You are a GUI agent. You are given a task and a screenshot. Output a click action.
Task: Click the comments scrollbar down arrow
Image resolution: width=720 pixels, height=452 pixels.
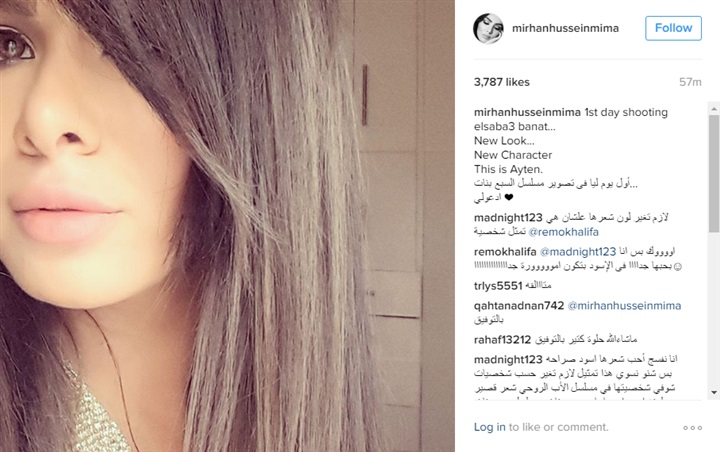pos(714,393)
